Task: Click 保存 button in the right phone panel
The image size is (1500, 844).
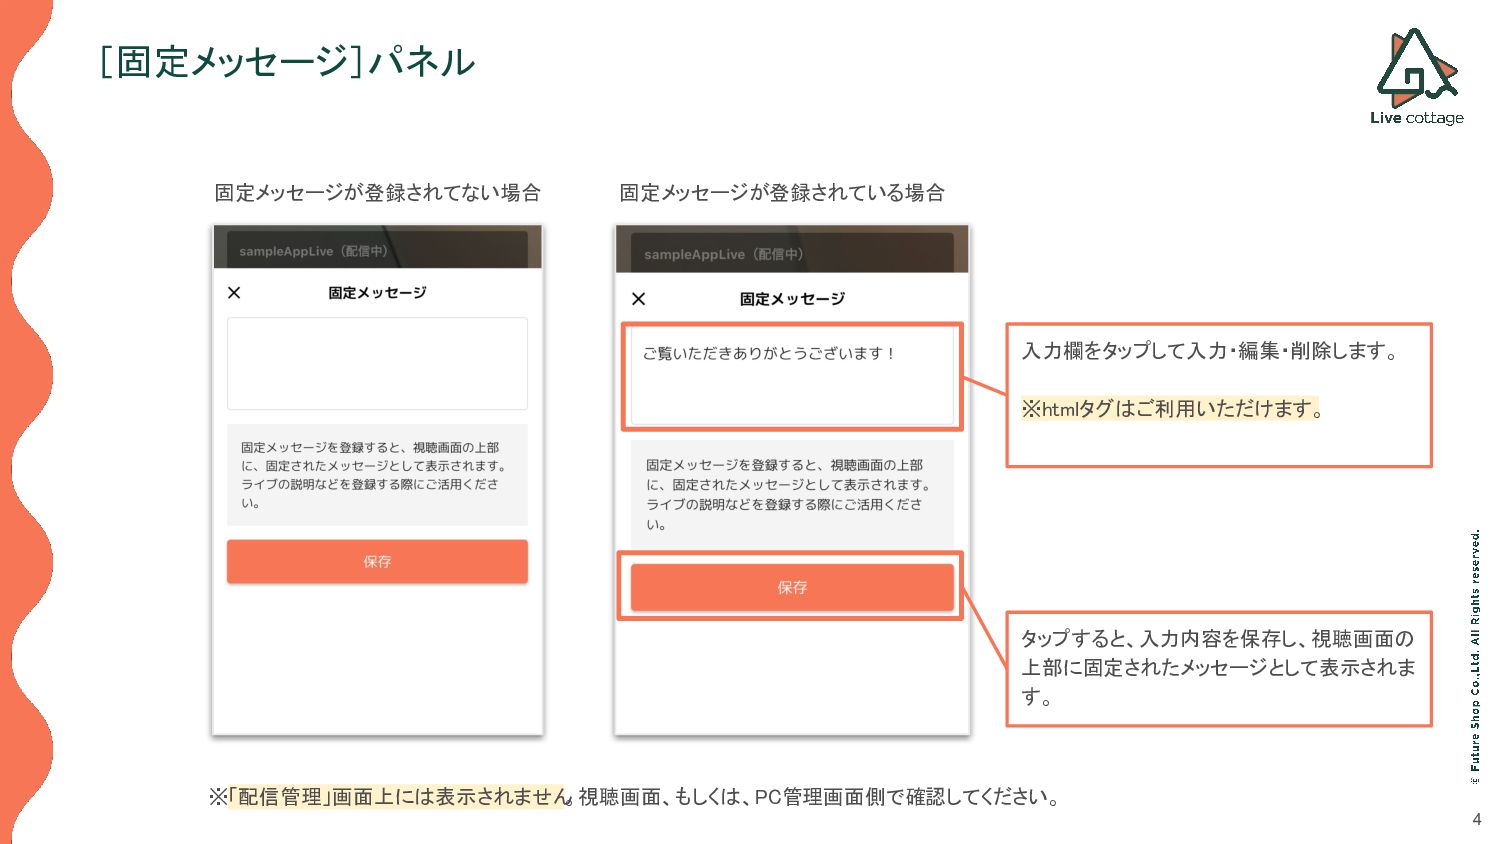Action: point(792,587)
